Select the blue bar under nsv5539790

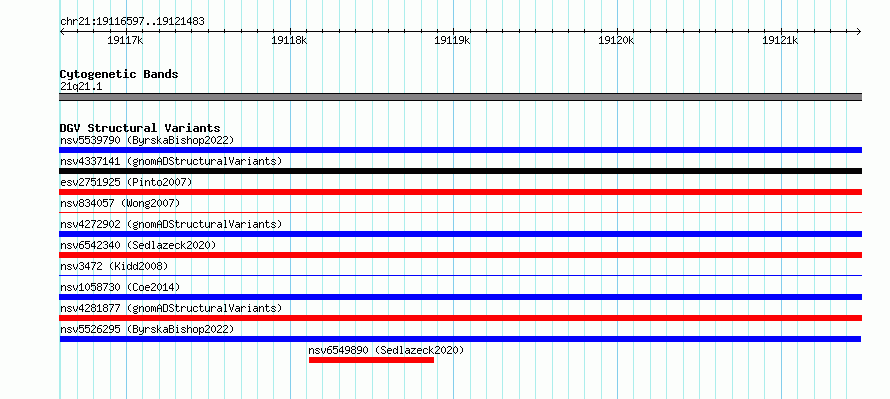pos(460,150)
